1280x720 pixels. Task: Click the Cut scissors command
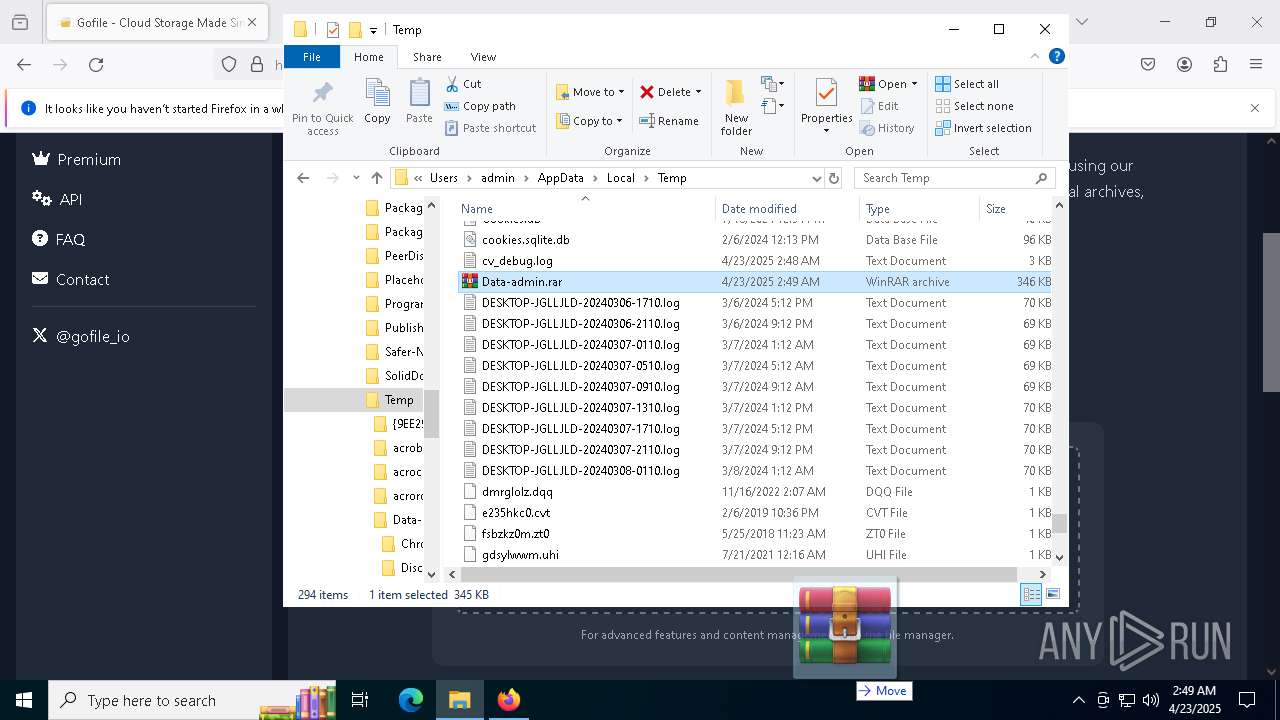[x=463, y=84]
